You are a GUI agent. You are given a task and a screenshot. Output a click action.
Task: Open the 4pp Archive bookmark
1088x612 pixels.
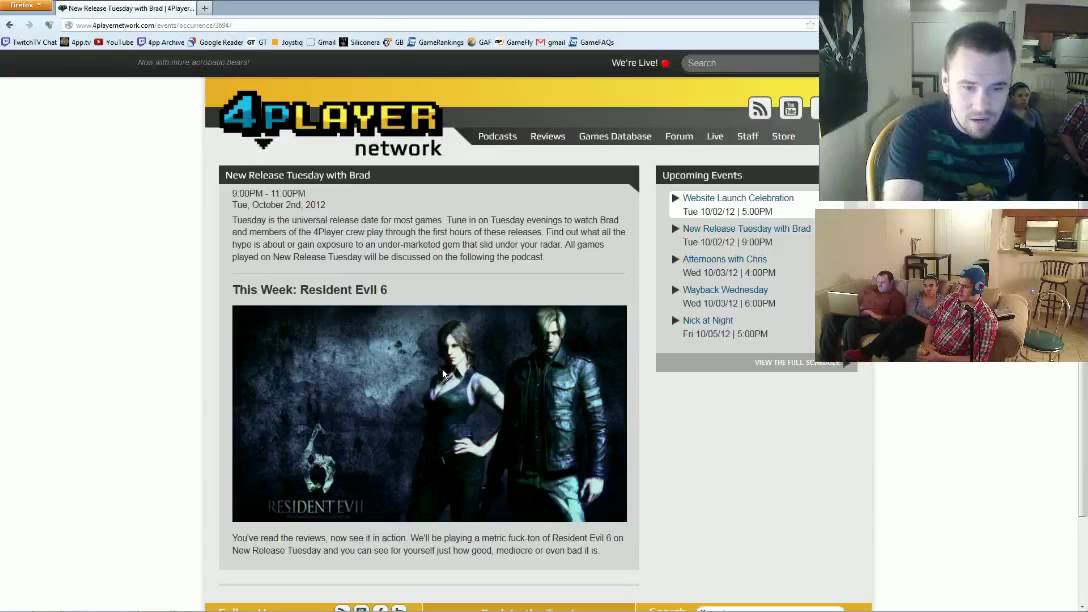(x=161, y=42)
